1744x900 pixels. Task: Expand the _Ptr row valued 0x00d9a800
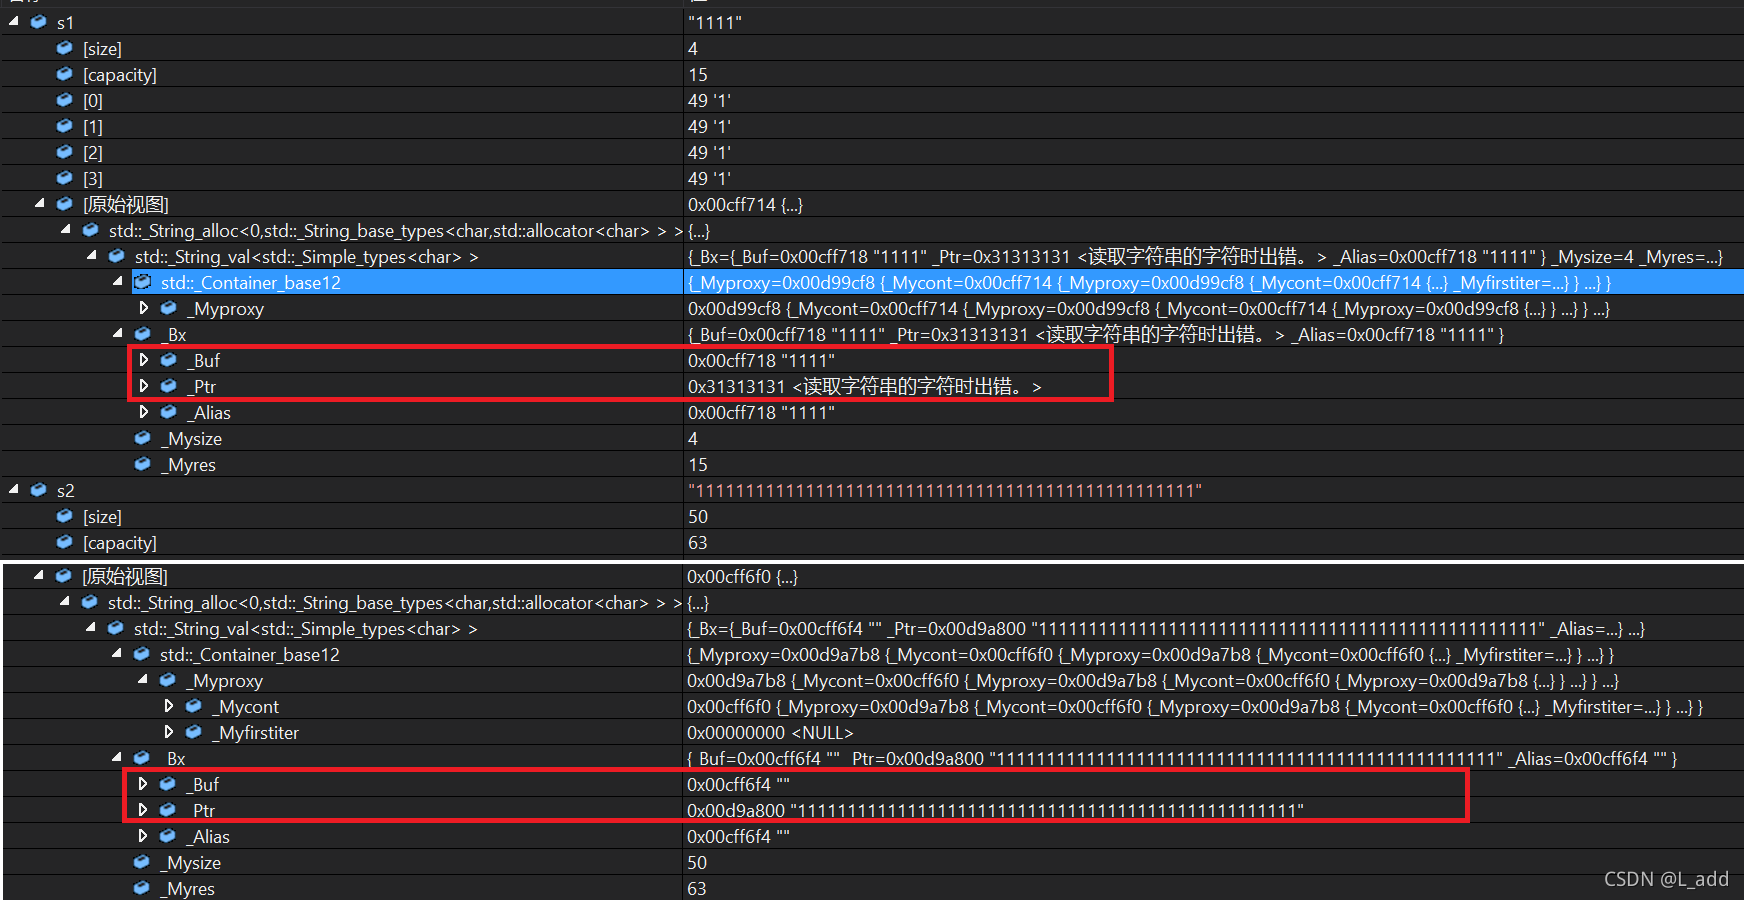(143, 810)
